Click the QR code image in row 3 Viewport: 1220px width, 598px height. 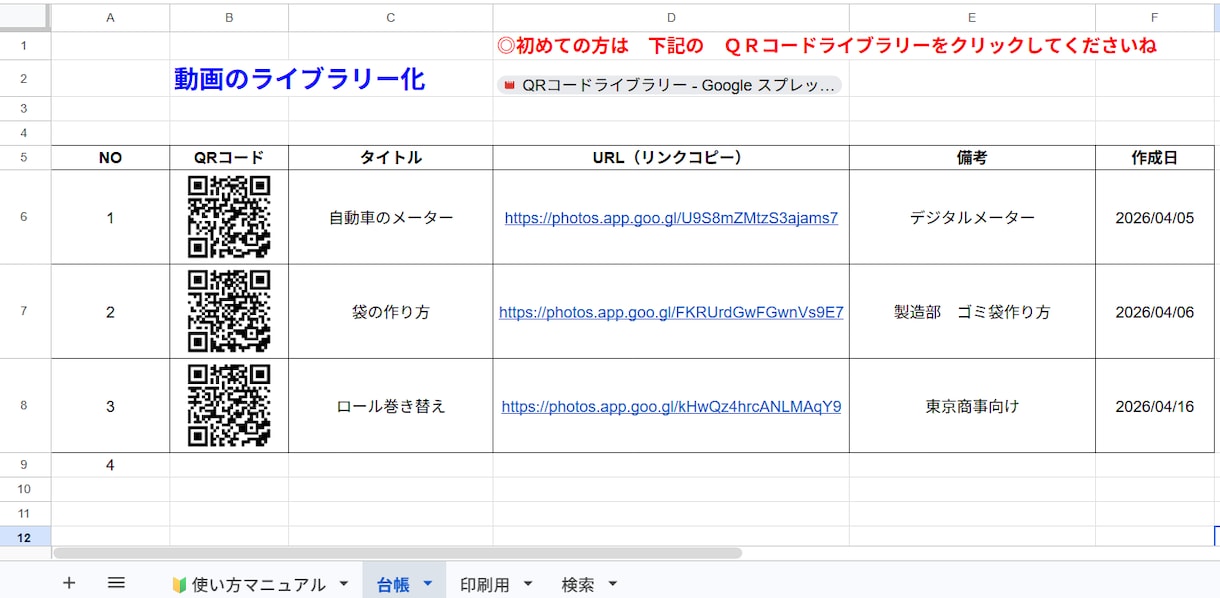click(x=229, y=405)
